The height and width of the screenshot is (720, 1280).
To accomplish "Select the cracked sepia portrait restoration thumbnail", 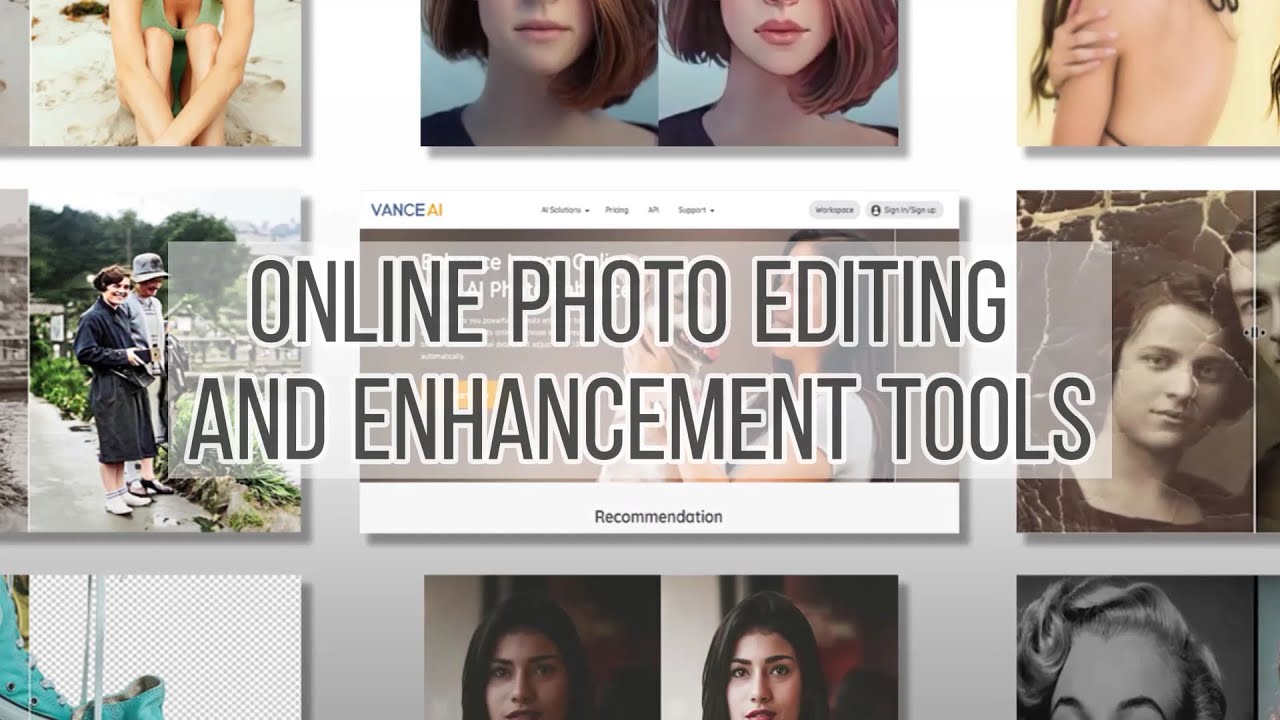I will point(1148,361).
